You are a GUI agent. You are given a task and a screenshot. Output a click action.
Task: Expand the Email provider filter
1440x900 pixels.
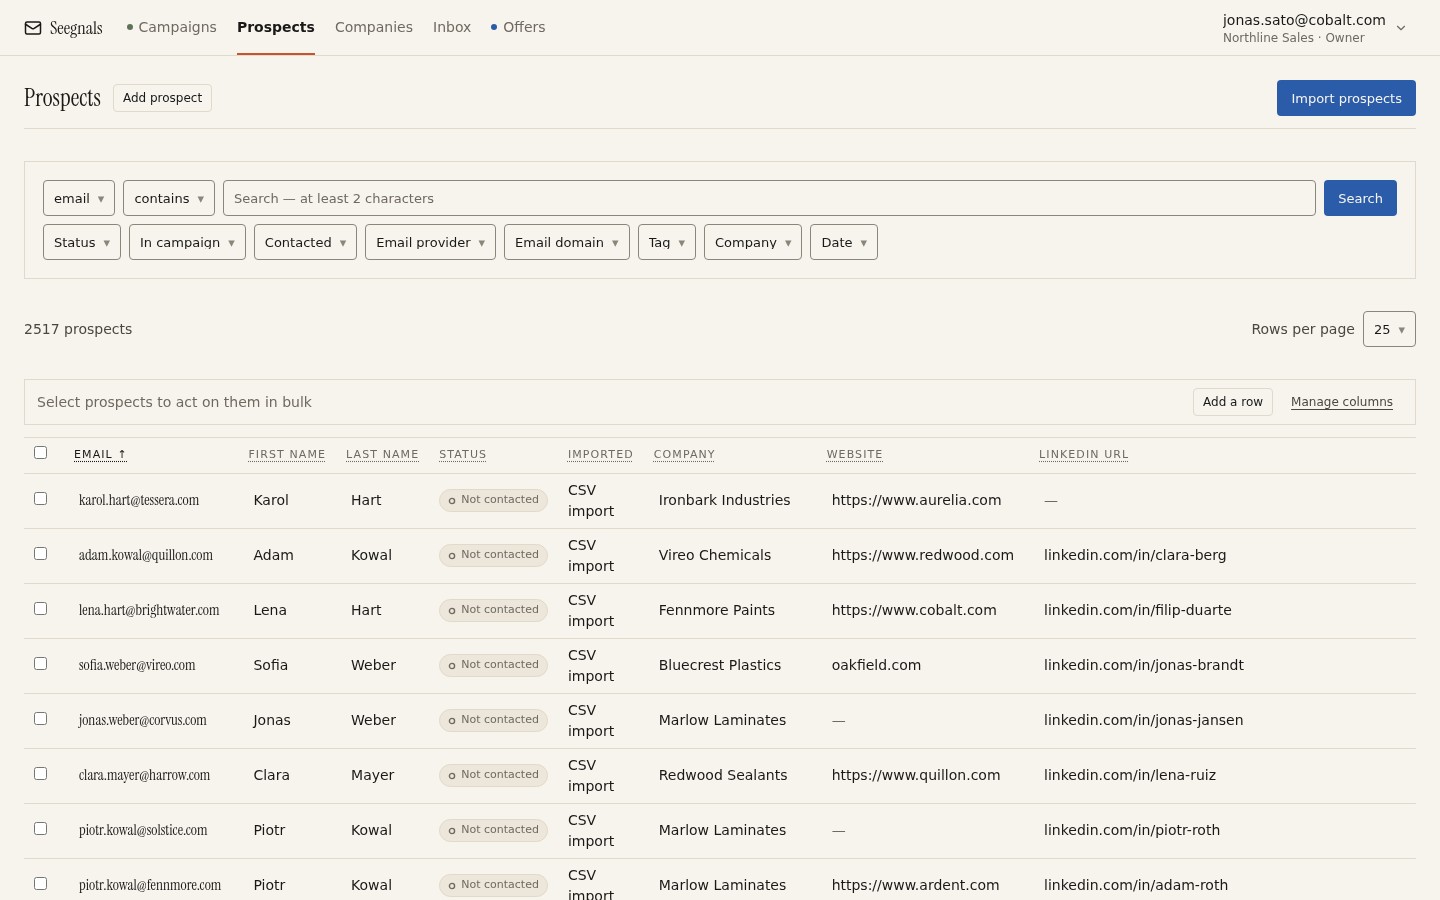(x=430, y=242)
